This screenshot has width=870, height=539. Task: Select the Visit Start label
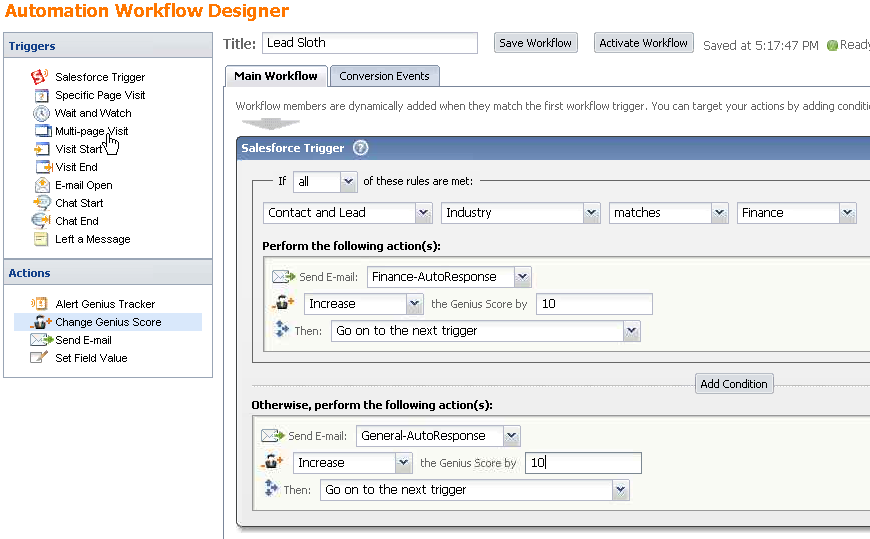[x=79, y=149]
